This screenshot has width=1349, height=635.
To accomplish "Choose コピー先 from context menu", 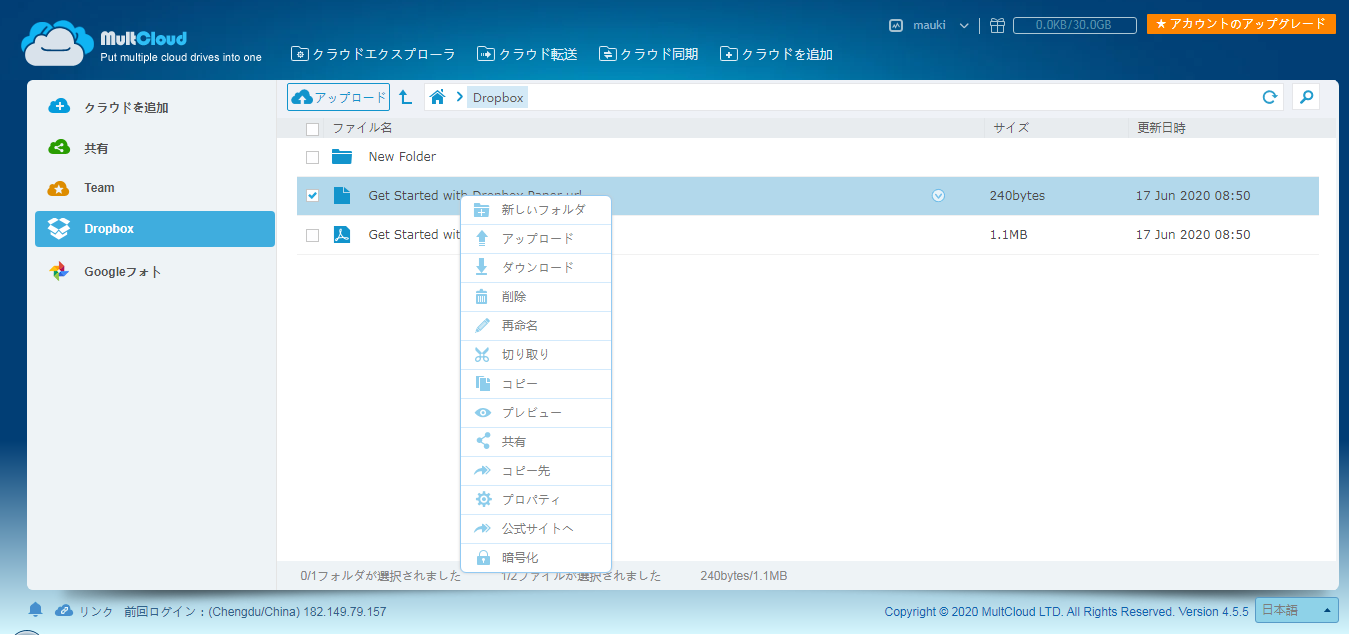I will tap(536, 471).
